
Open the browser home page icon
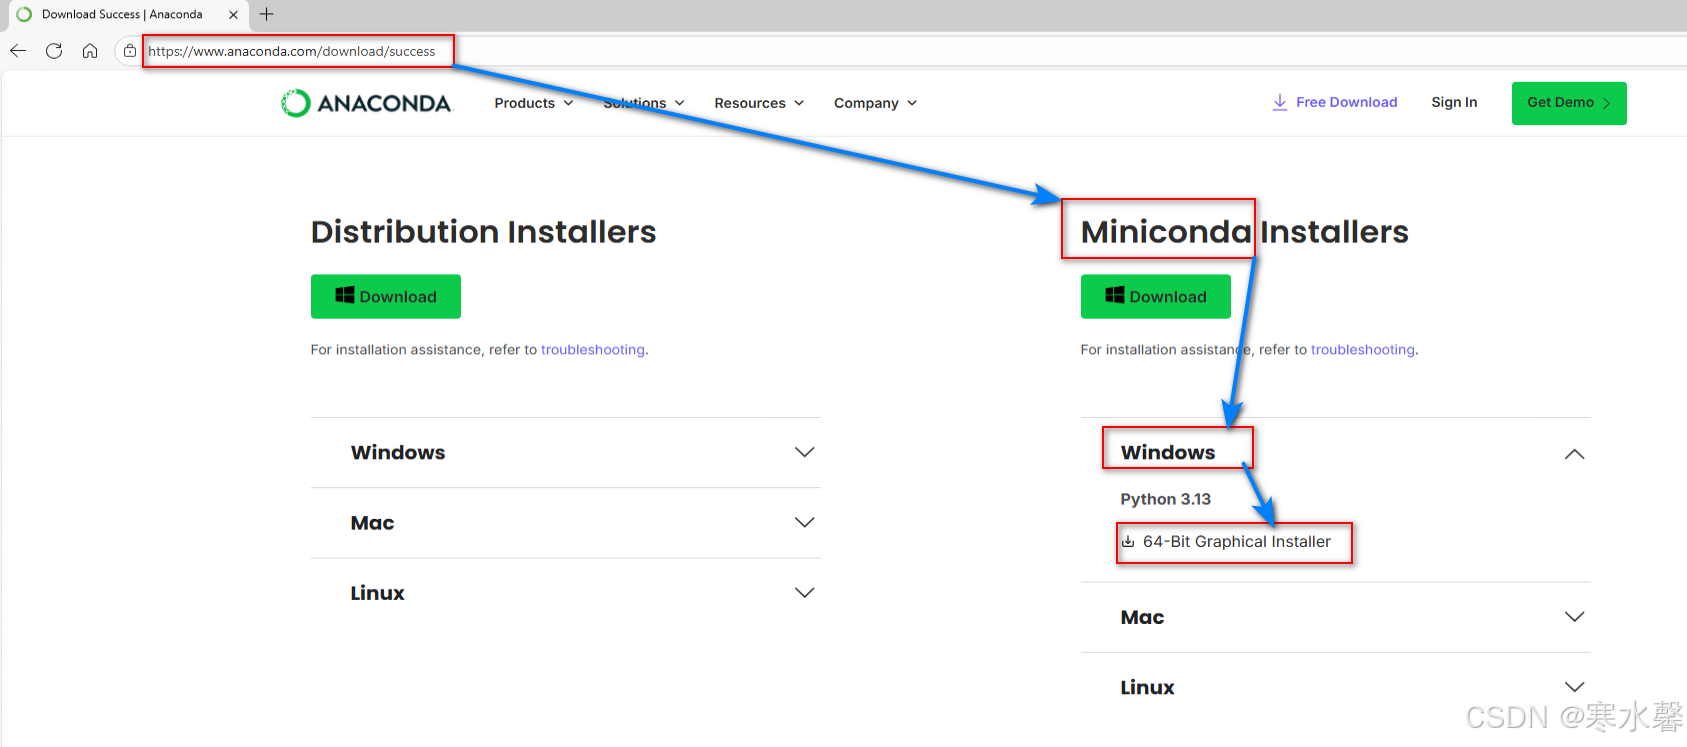90,51
